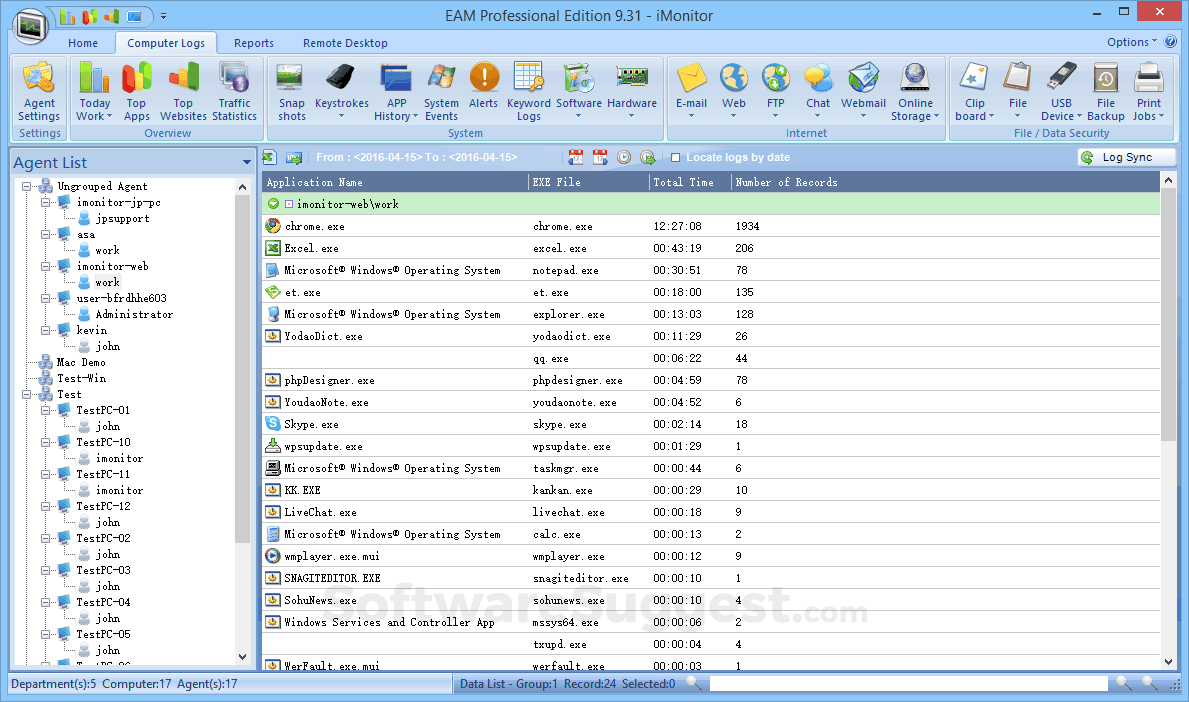1189x702 pixels.
Task: Open the Agent List dropdown arrow
Action: [x=247, y=163]
